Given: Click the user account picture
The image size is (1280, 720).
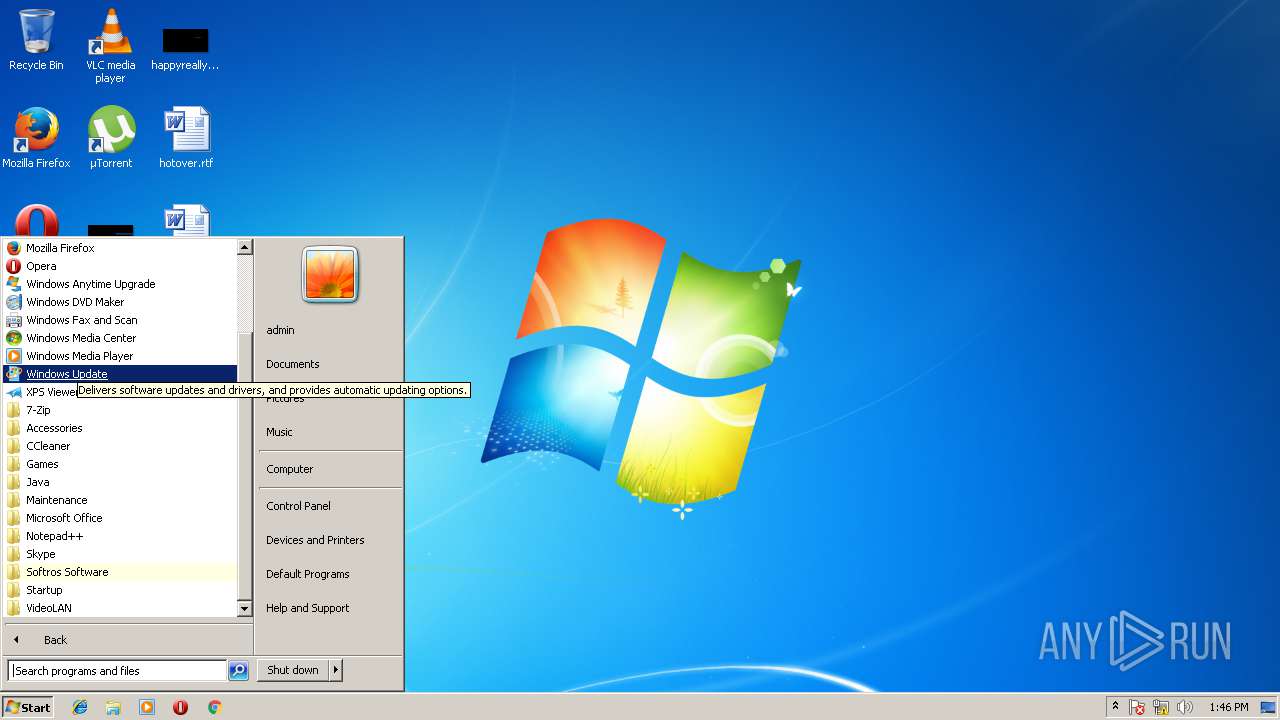Looking at the screenshot, I should [330, 274].
